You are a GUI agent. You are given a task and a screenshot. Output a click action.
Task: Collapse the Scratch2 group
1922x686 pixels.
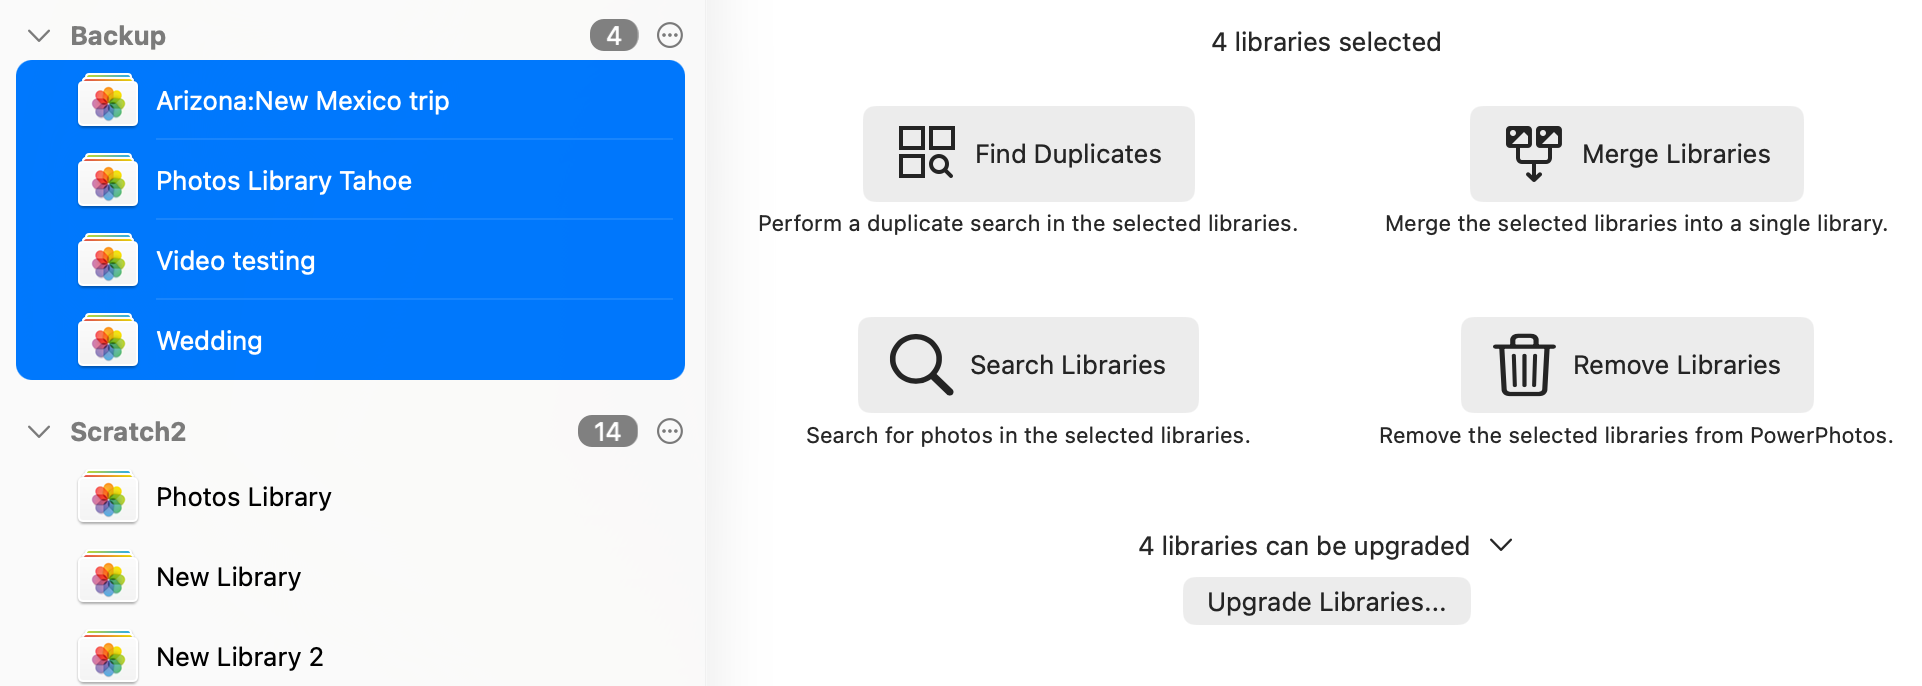coord(38,431)
